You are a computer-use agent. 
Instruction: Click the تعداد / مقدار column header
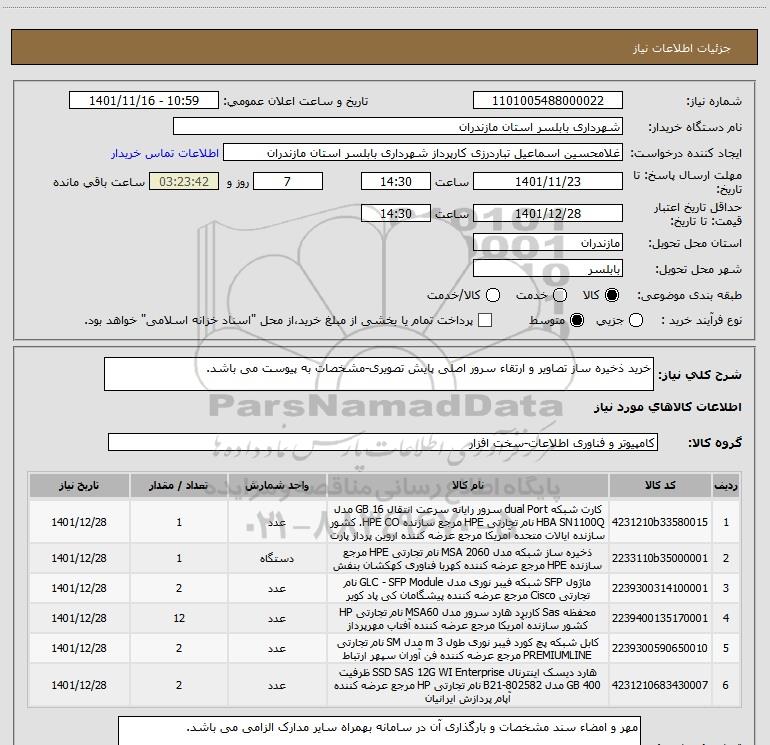coord(179,486)
